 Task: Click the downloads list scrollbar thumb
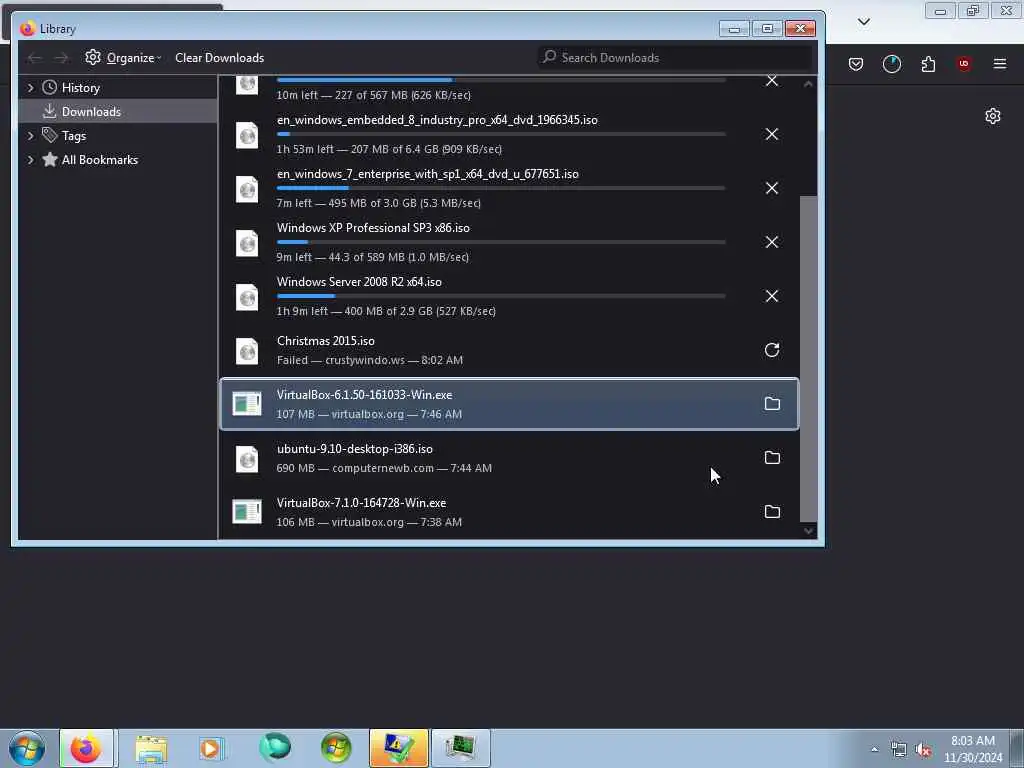[x=808, y=359]
